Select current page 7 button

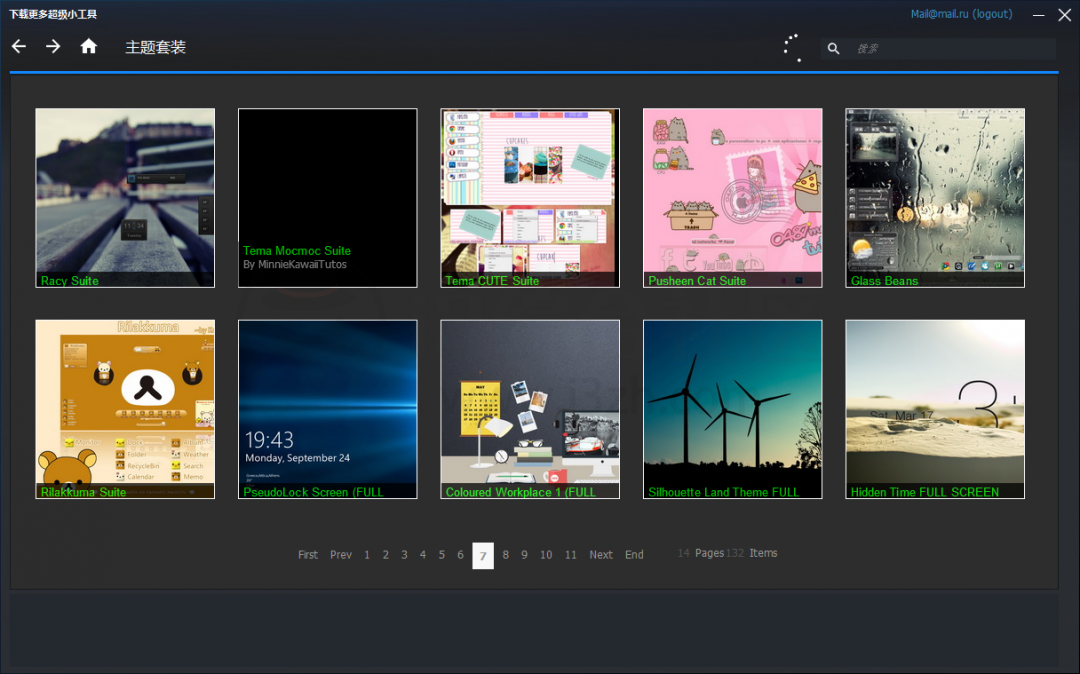point(483,556)
